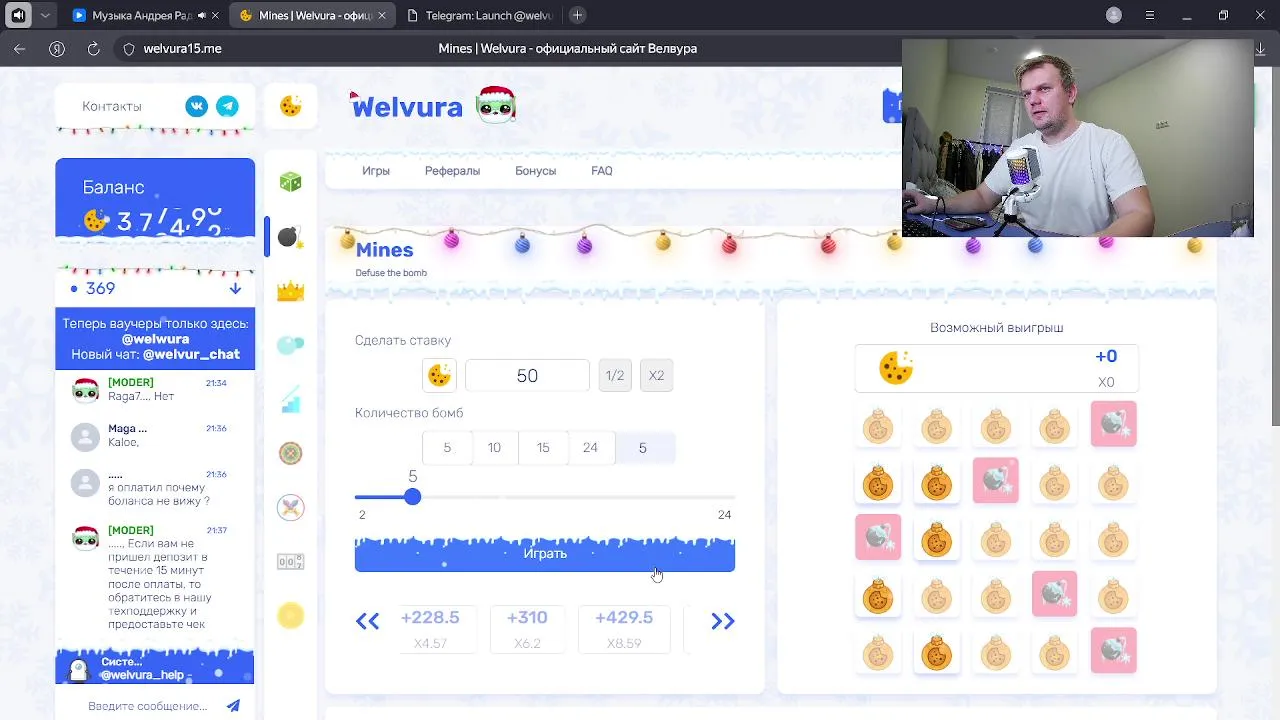
Task: Select 24 bombs preset
Action: (590, 447)
